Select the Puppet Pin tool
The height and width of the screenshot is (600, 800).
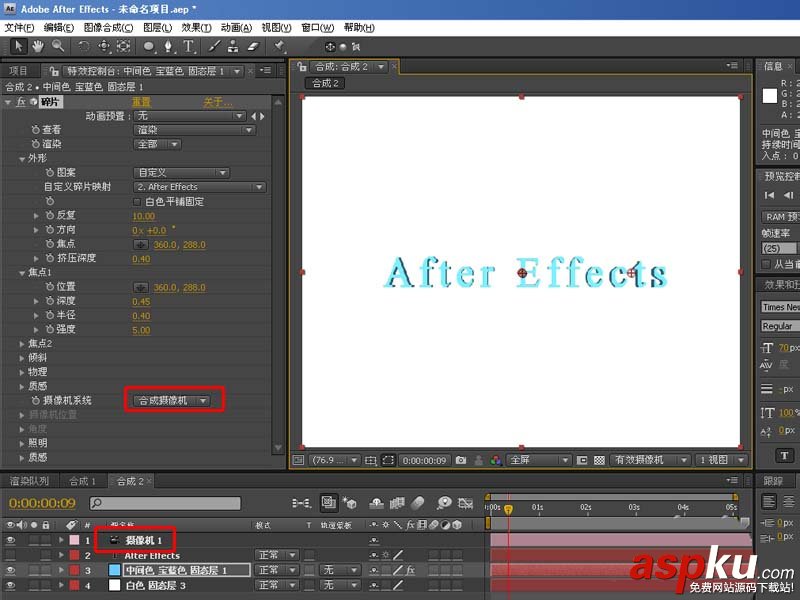click(279, 46)
